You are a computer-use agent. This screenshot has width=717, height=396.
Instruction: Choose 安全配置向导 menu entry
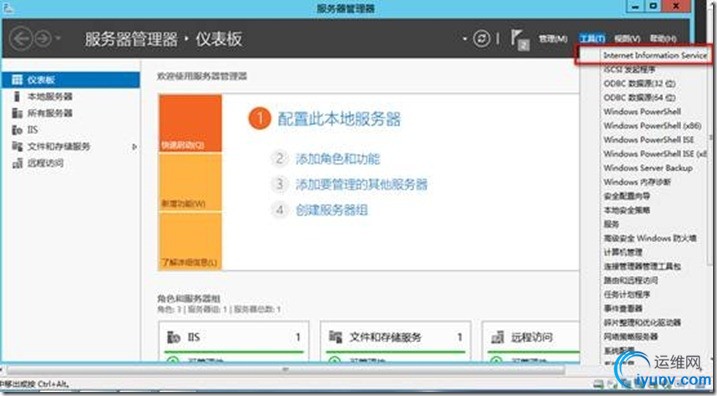(x=626, y=196)
